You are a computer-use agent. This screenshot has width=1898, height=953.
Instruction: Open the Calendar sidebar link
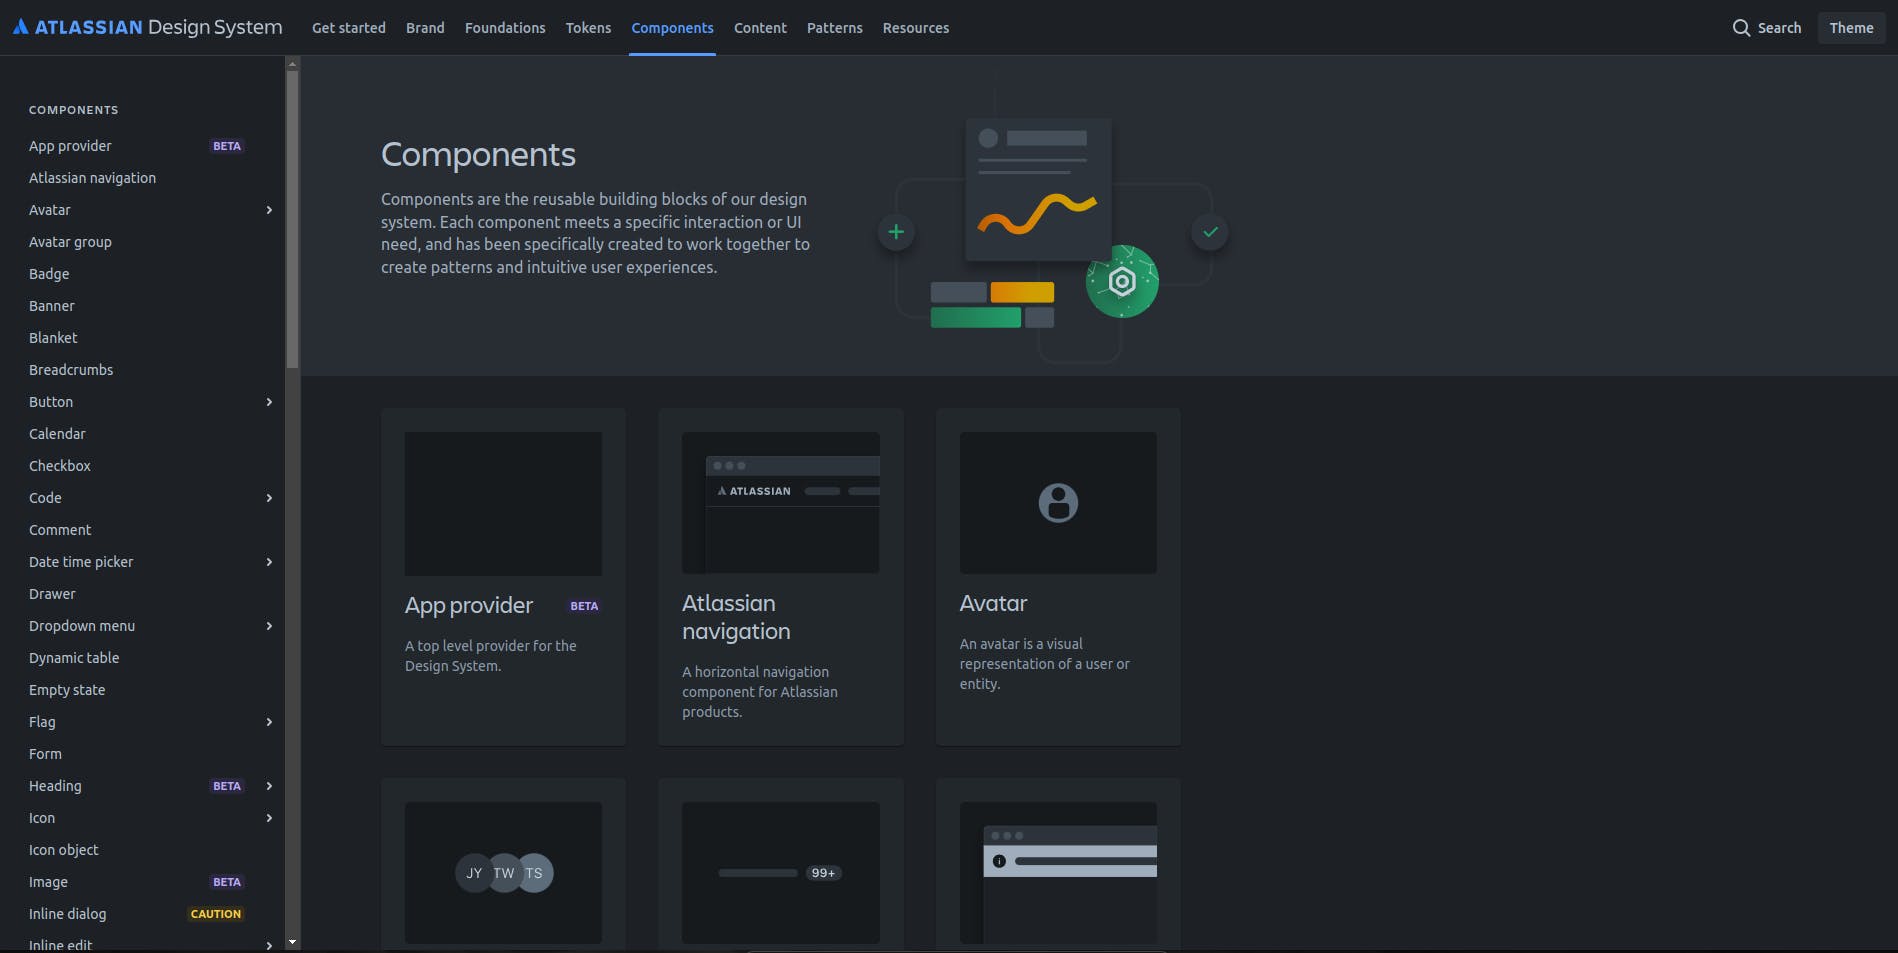tap(57, 434)
